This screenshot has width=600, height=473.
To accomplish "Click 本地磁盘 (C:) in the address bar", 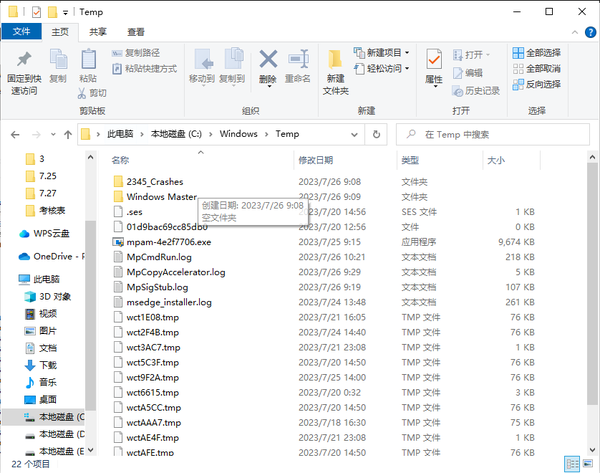I will [x=176, y=134].
